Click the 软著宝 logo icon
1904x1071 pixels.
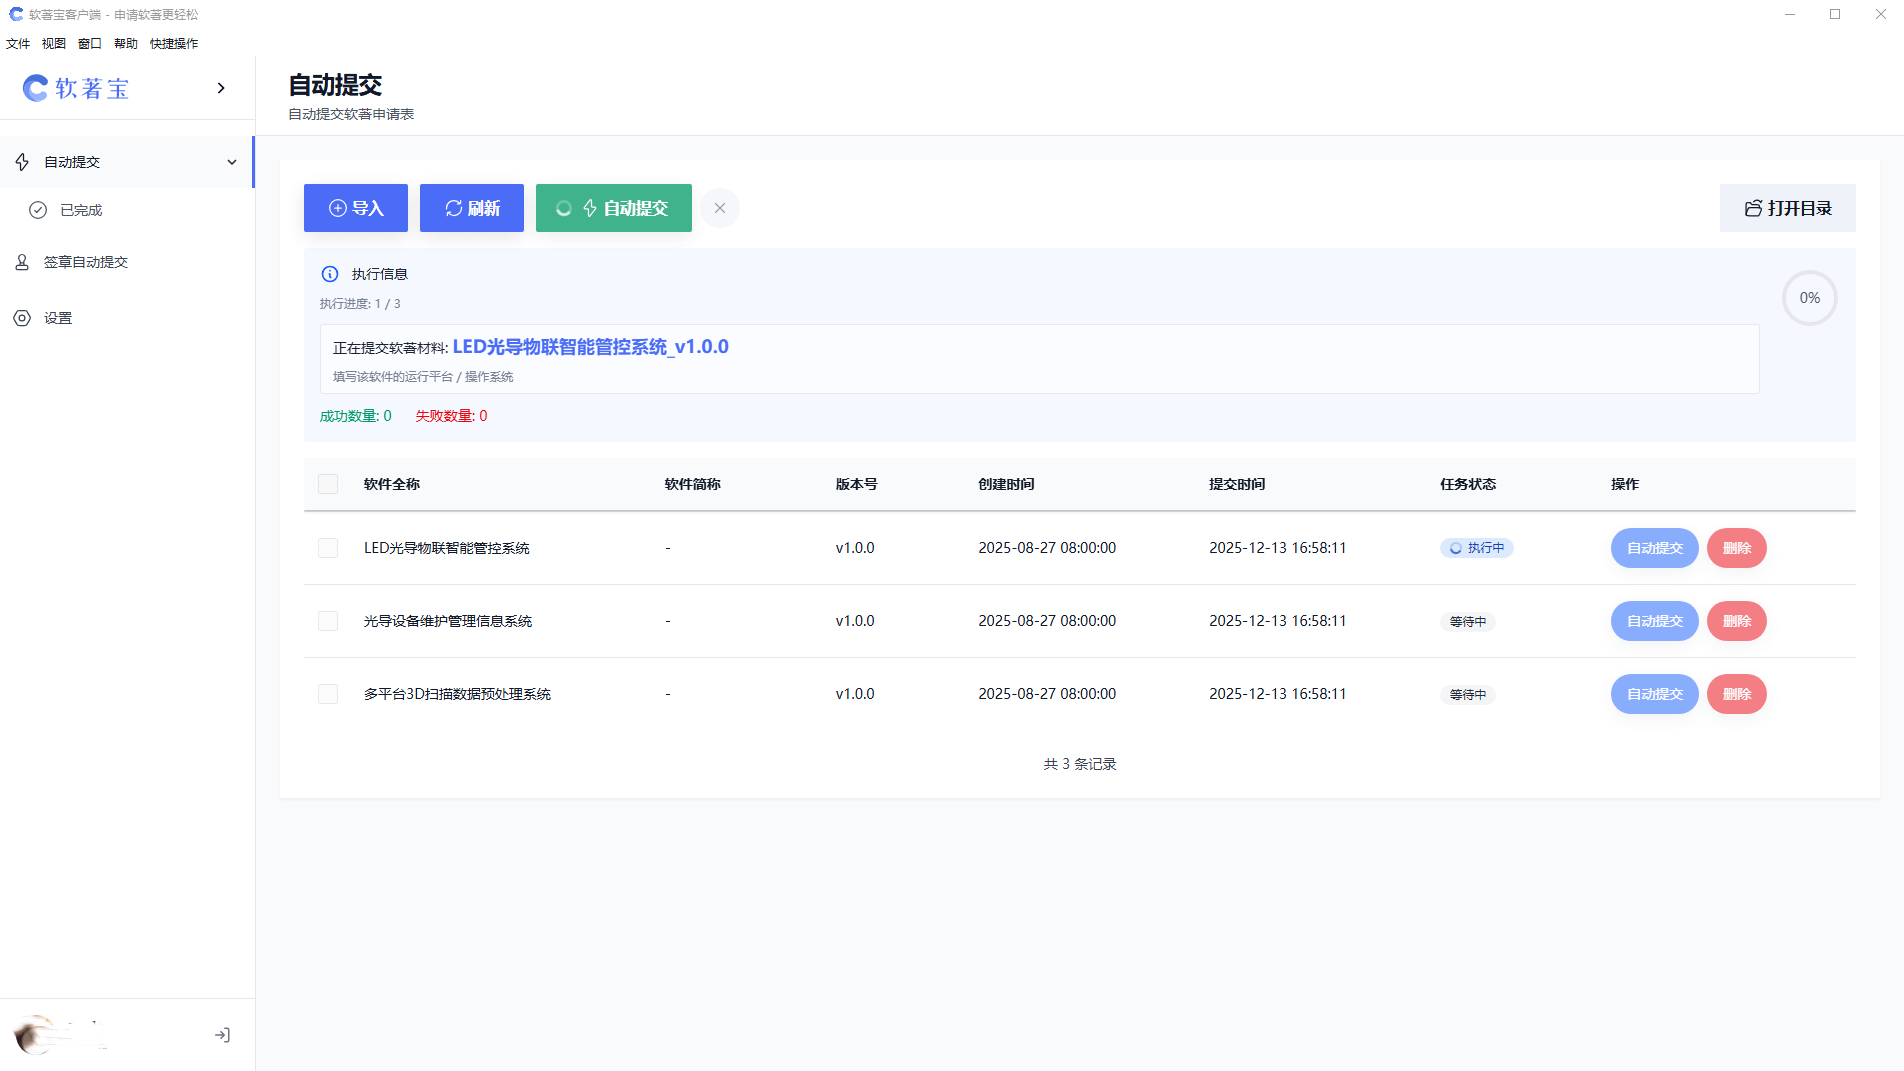click(x=36, y=89)
